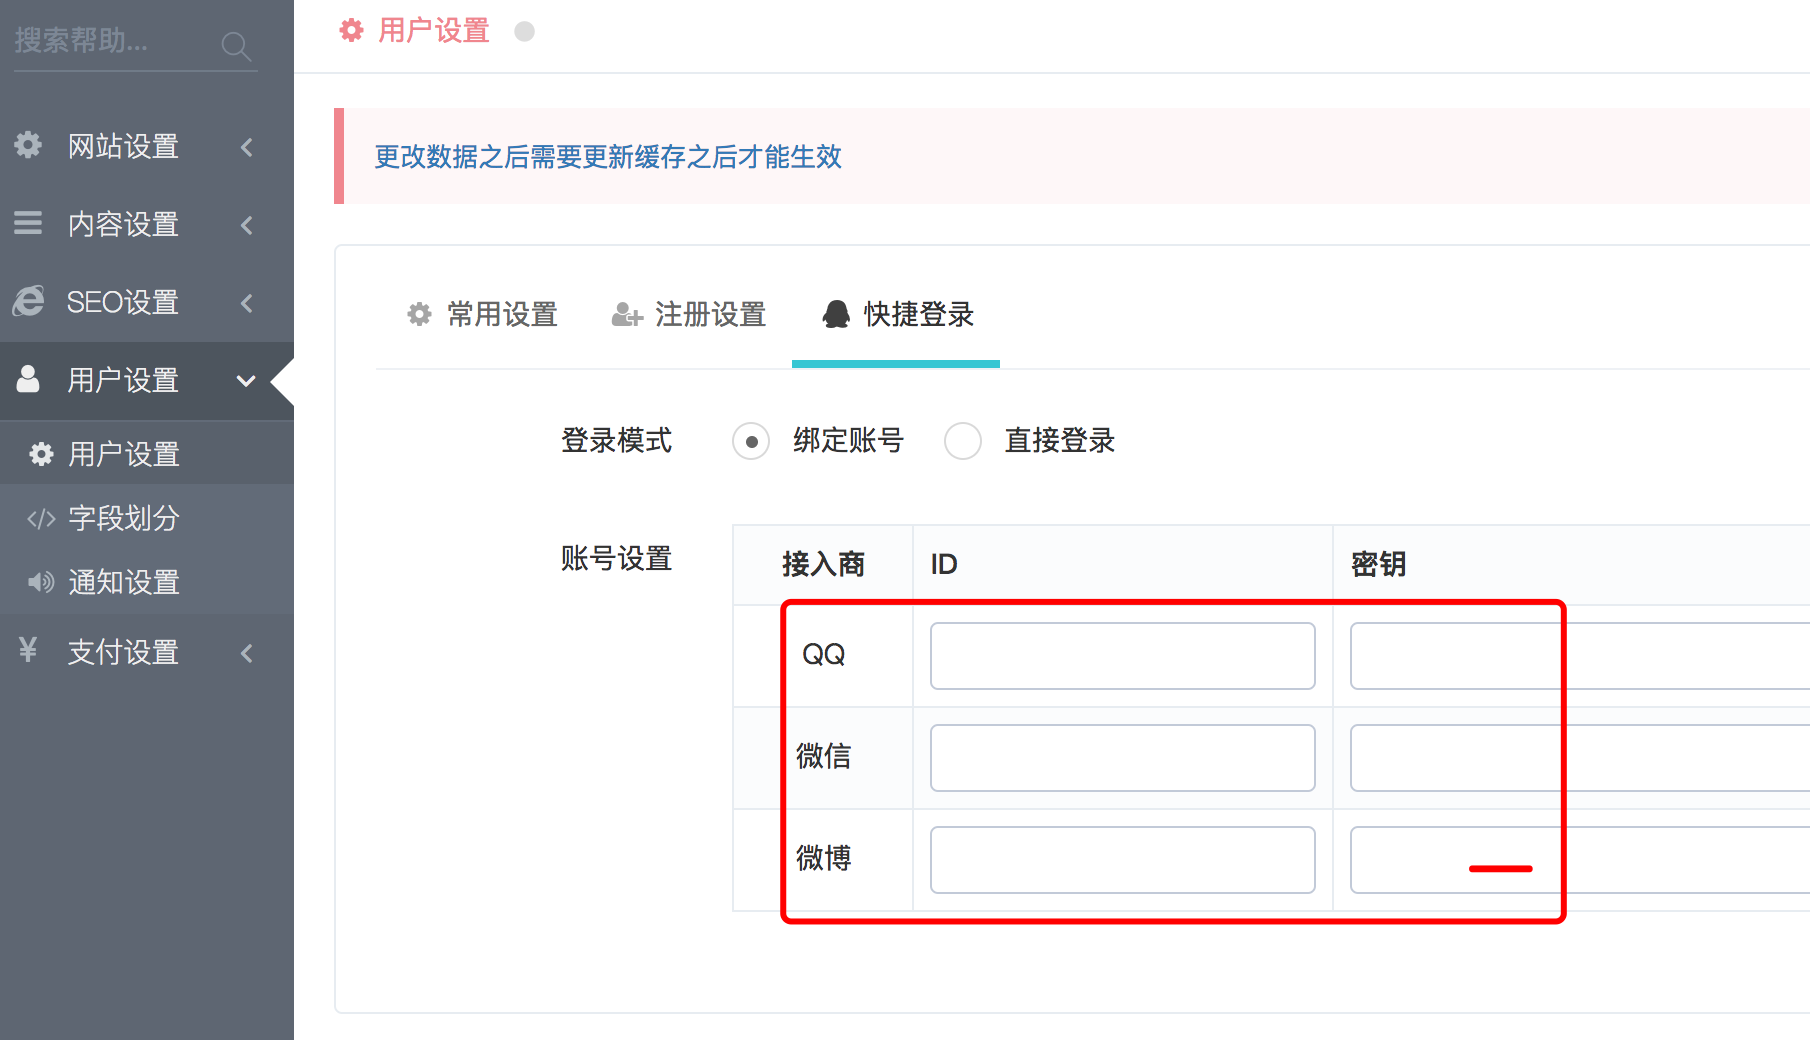
Task: Click the 网站设置 gear icon
Action: [28, 145]
